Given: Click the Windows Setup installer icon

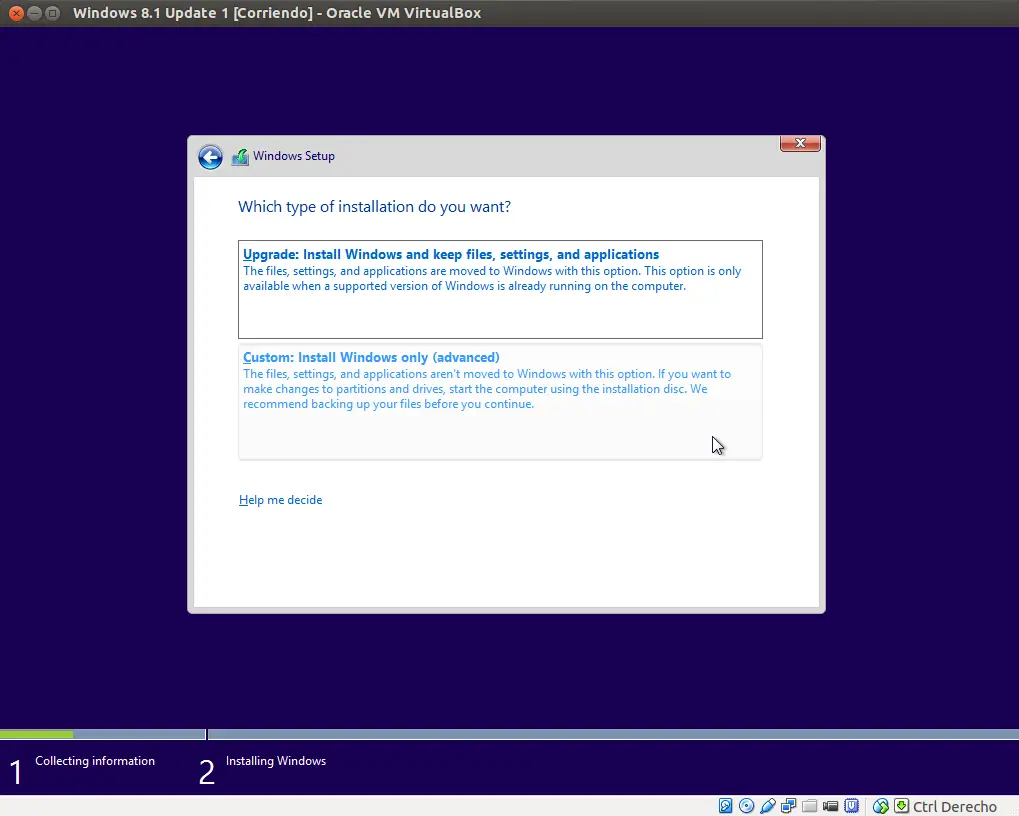Looking at the screenshot, I should click(240, 157).
